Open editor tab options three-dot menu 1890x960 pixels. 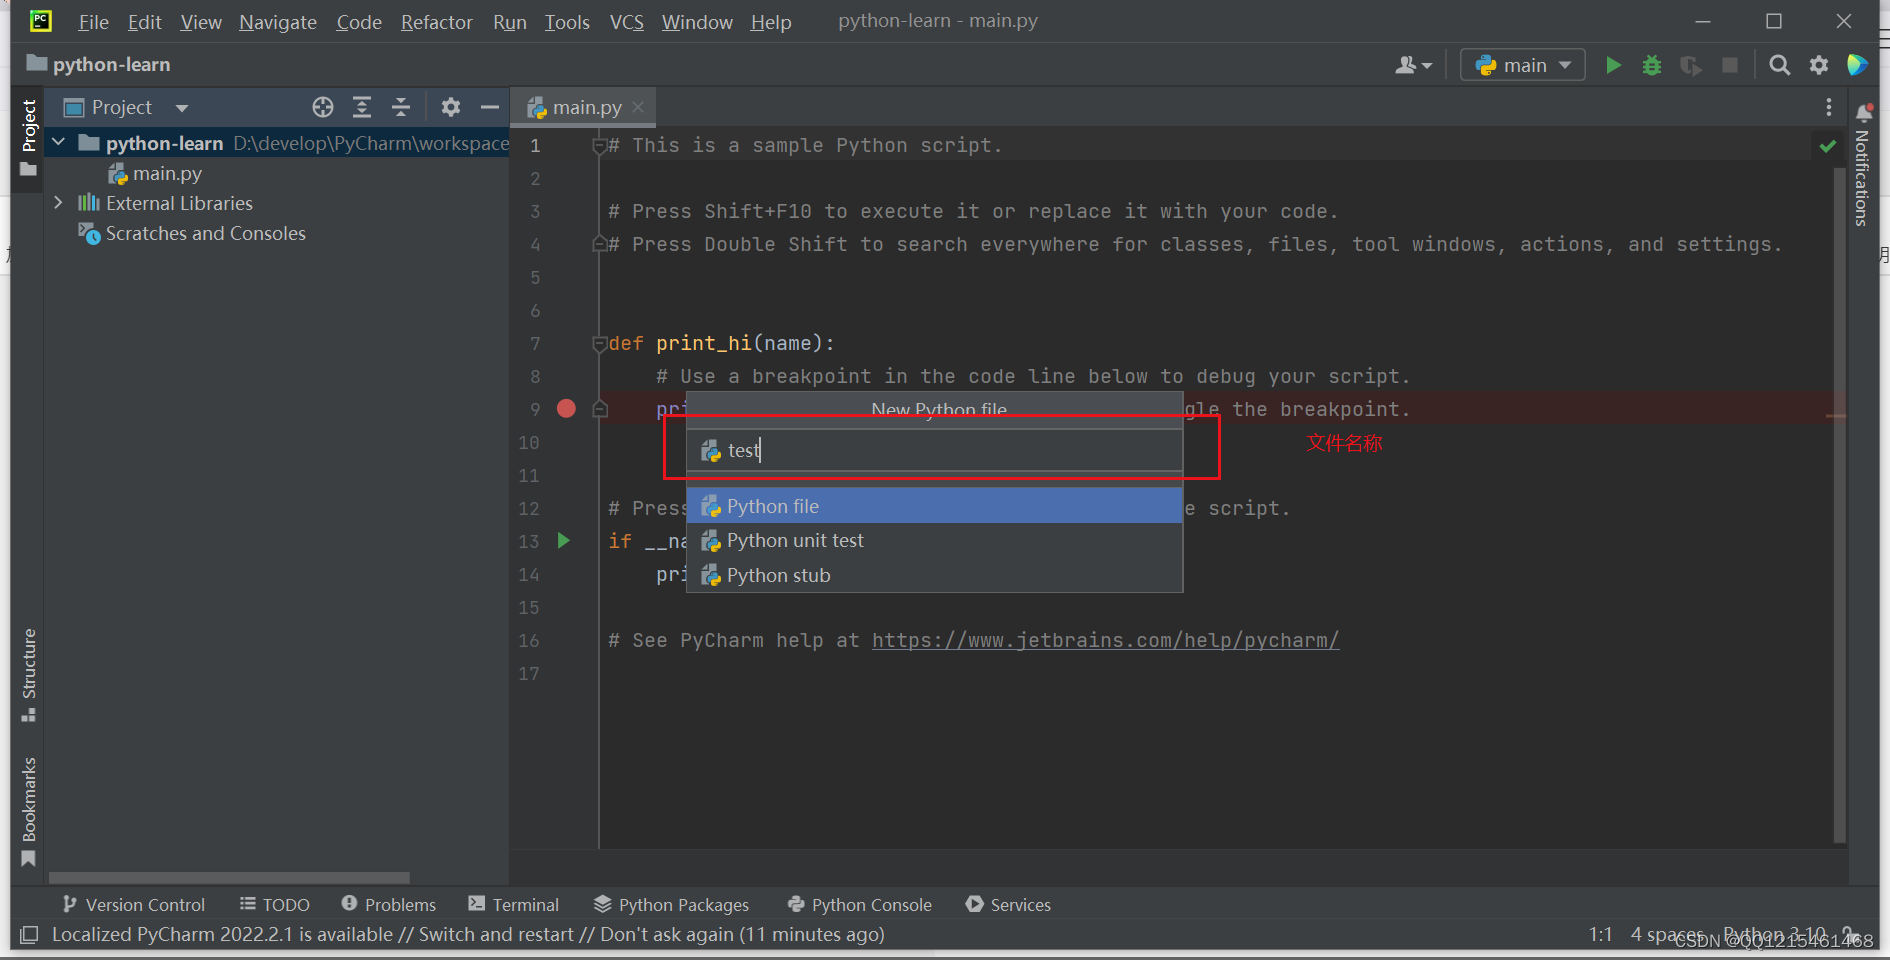[1829, 107]
